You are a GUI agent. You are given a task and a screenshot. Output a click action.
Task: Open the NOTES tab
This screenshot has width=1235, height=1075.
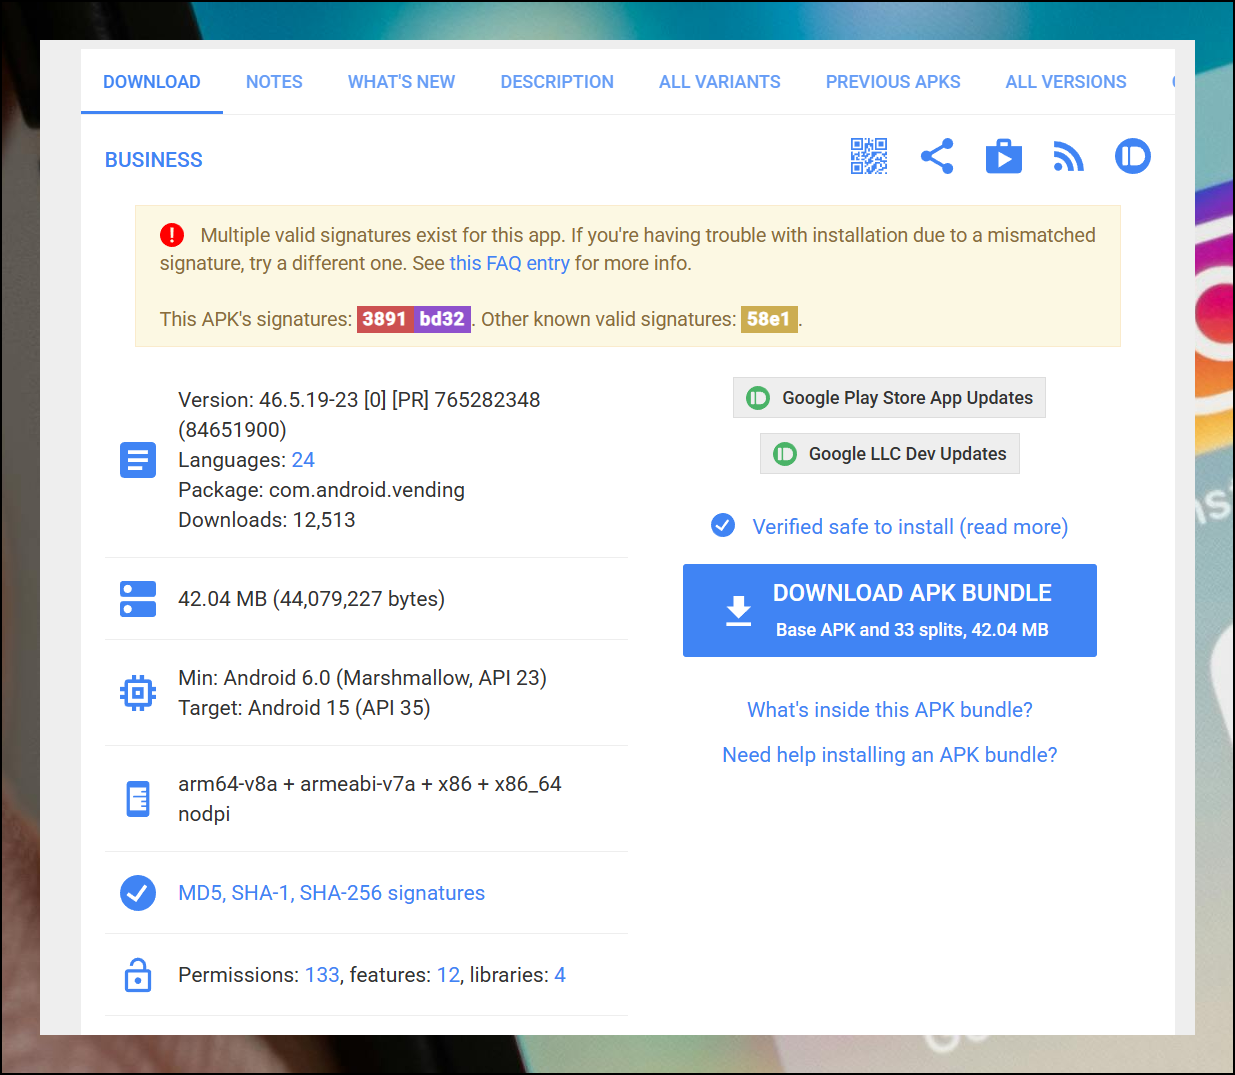(x=274, y=82)
